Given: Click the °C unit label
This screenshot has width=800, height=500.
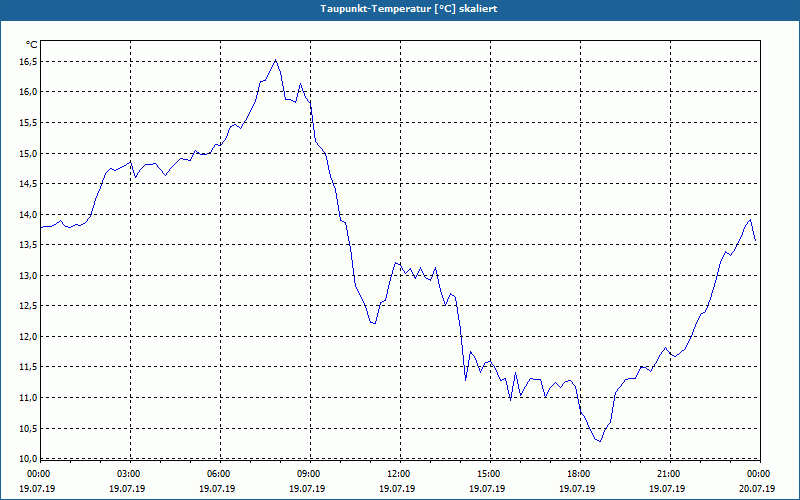Looking at the screenshot, I should (32, 45).
